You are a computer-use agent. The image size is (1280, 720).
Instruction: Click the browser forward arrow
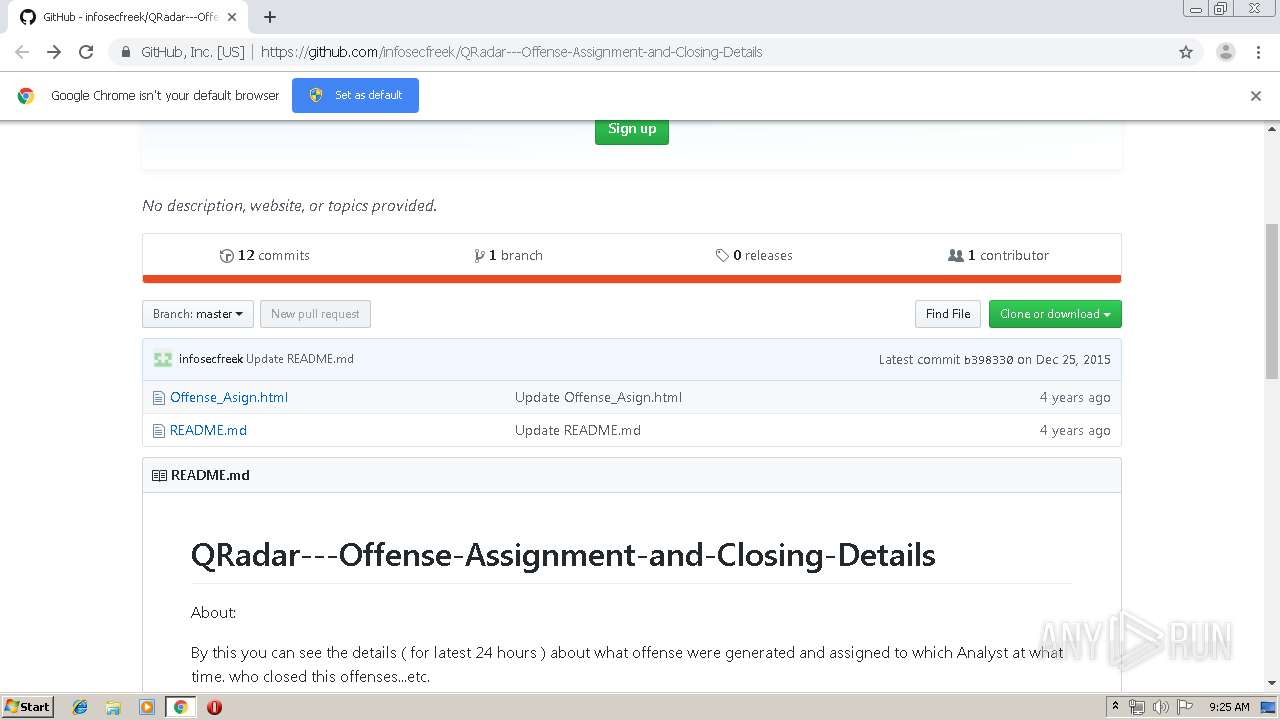tap(54, 52)
